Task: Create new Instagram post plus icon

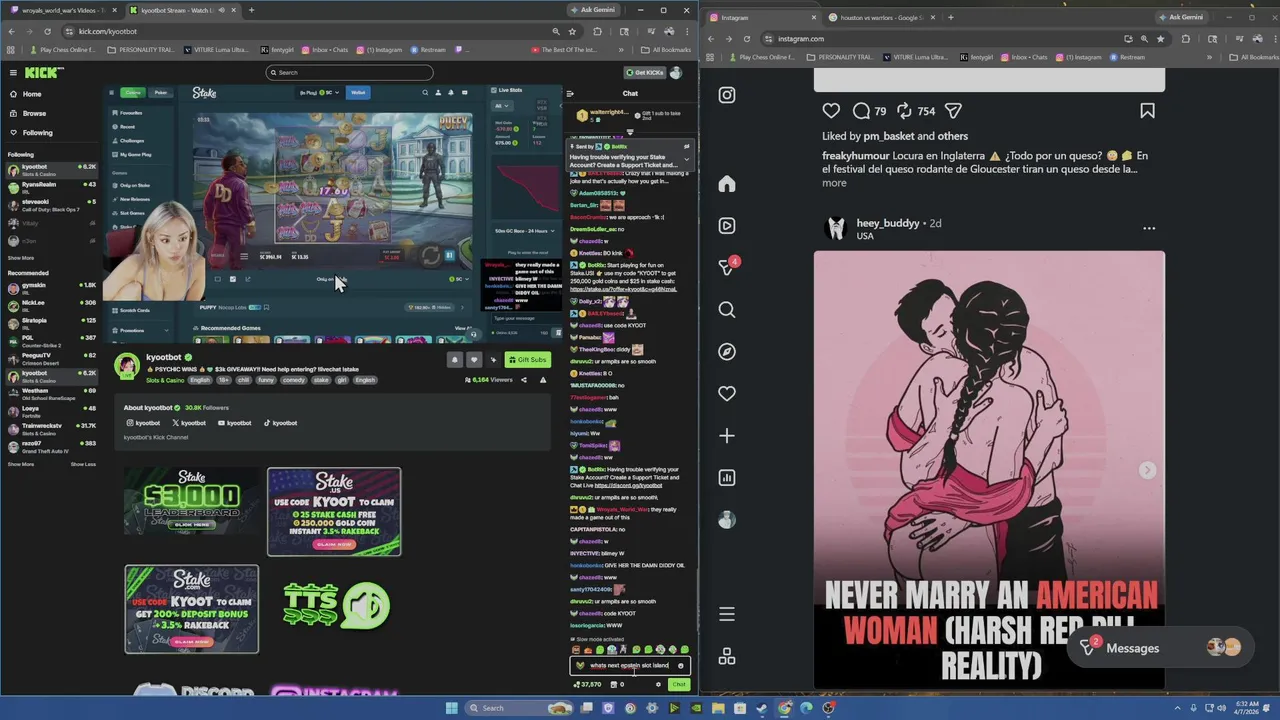Action: click(x=727, y=436)
